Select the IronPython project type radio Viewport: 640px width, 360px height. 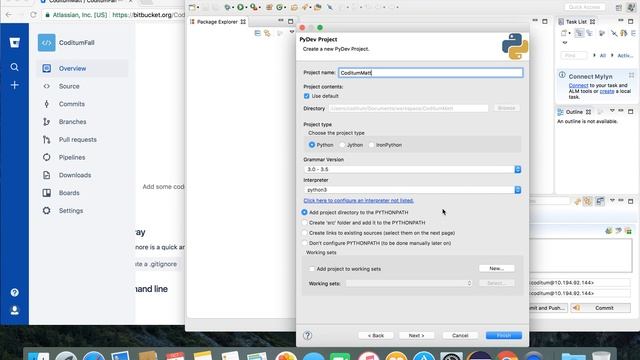tap(371, 145)
